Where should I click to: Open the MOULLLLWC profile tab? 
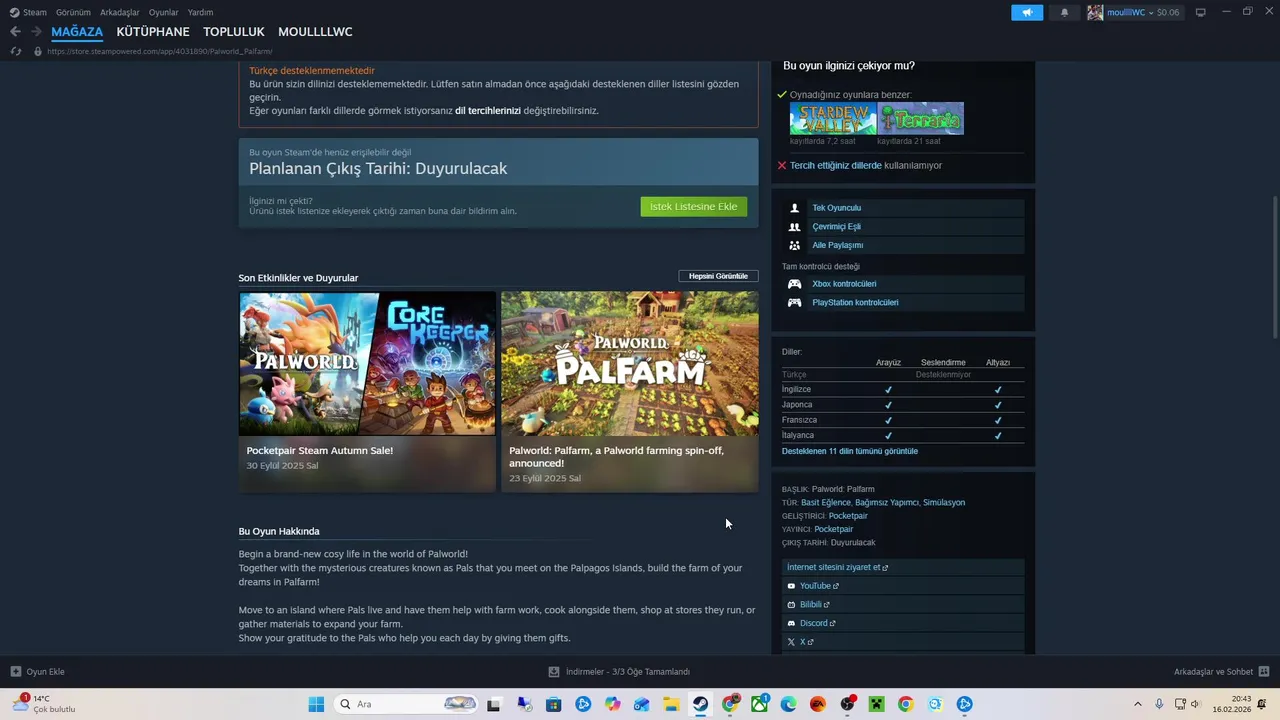coord(315,32)
